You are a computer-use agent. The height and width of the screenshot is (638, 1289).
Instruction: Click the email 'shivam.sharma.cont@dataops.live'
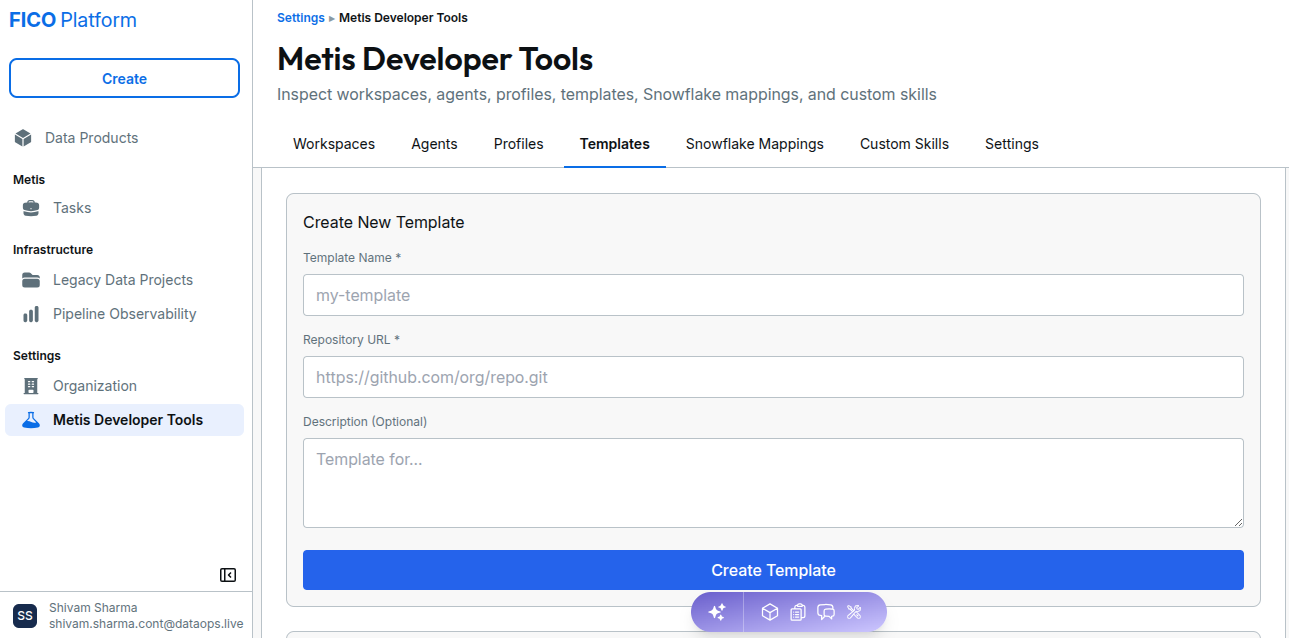(146, 624)
